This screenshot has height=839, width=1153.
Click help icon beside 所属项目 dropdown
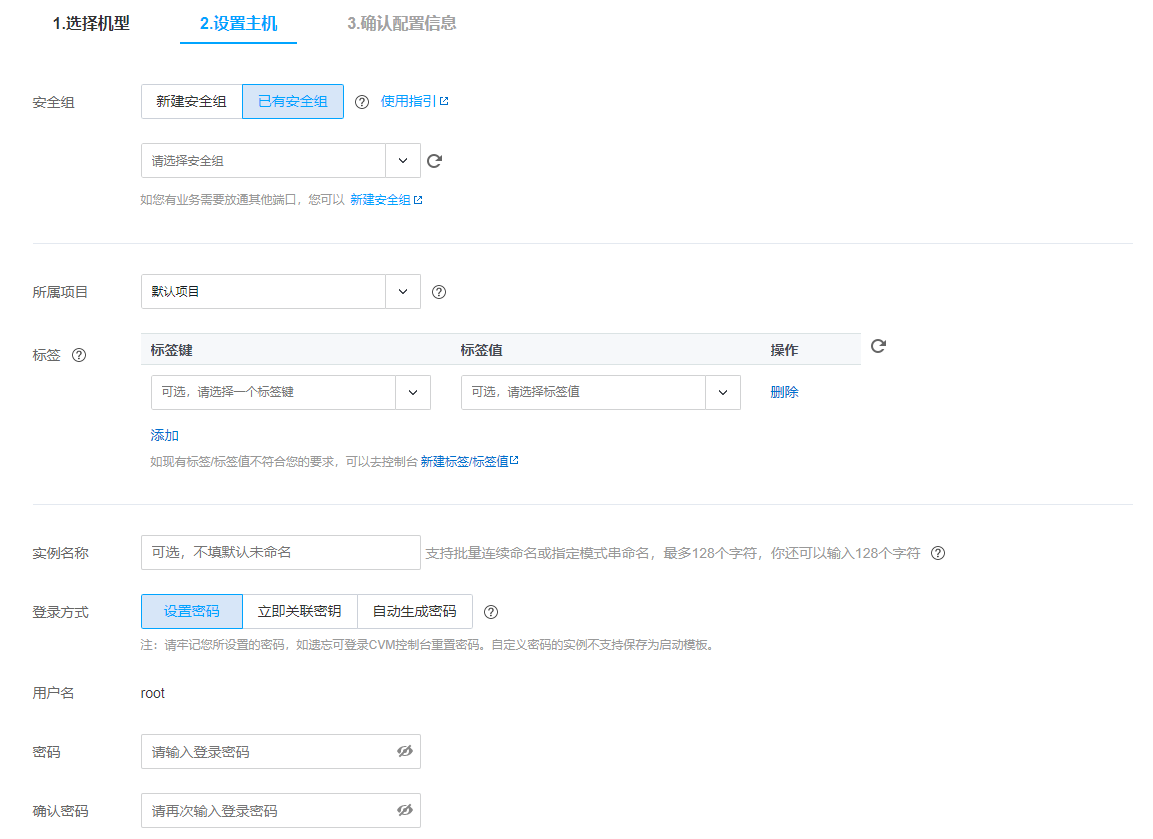(x=438, y=292)
